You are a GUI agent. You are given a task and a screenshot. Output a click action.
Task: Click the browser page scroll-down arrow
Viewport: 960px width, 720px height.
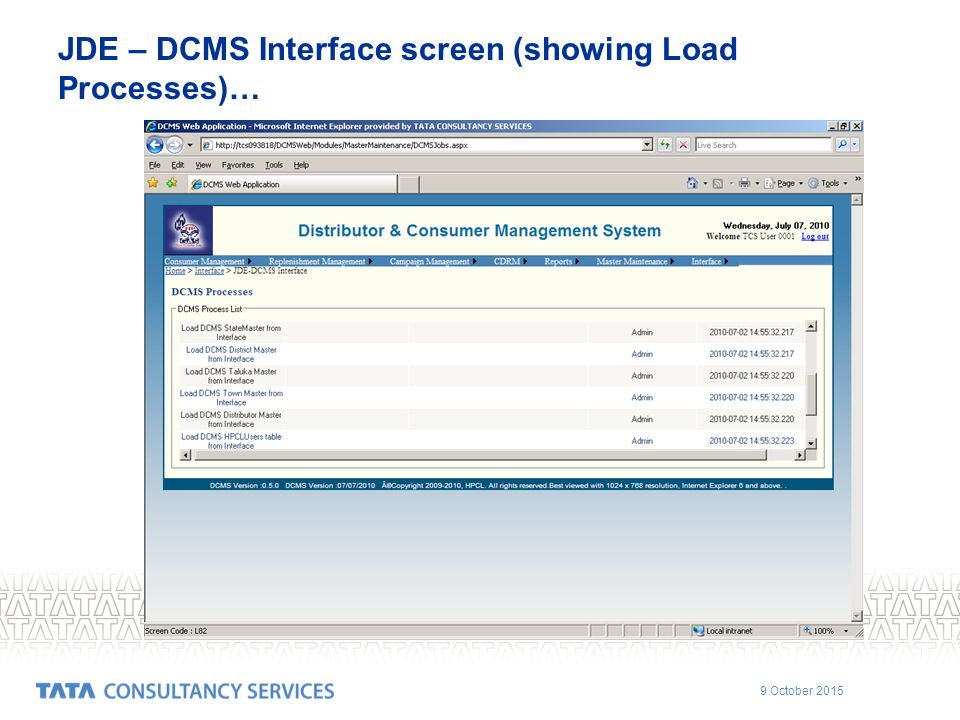pos(857,616)
